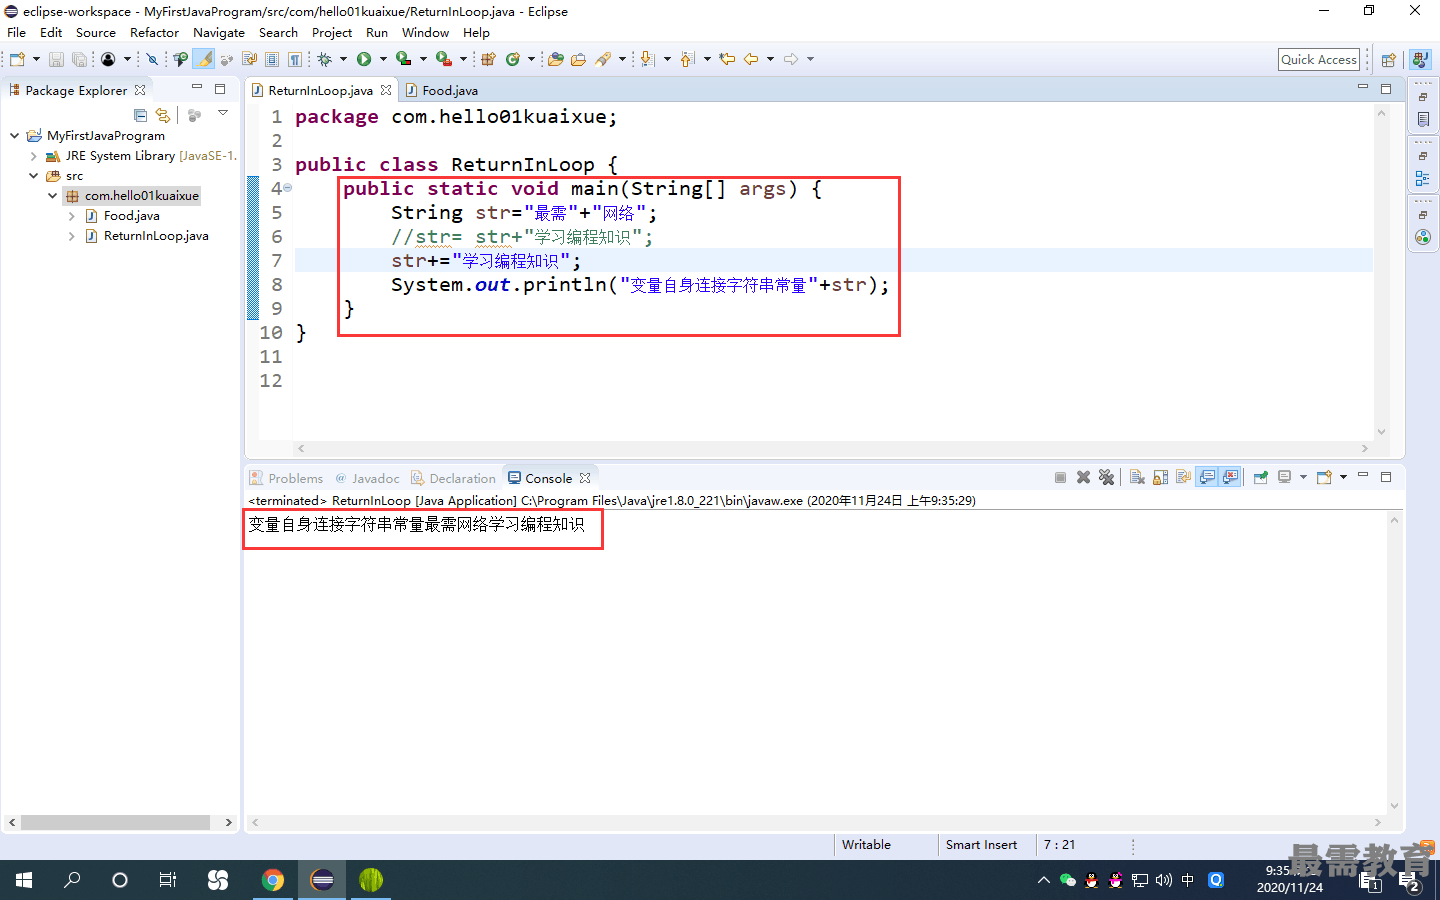The height and width of the screenshot is (900, 1440).
Task: Switch to the Declaration tab
Action: [x=453, y=478]
